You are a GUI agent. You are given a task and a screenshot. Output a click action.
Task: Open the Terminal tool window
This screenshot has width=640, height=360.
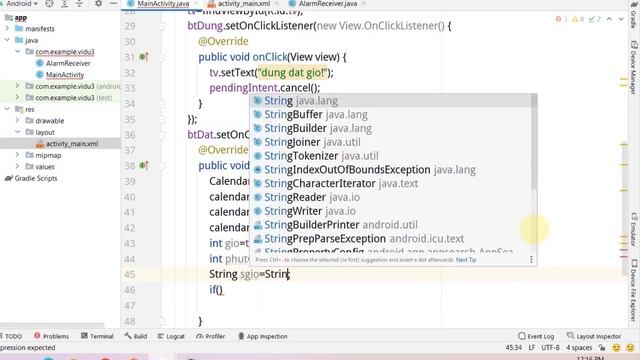(97, 336)
